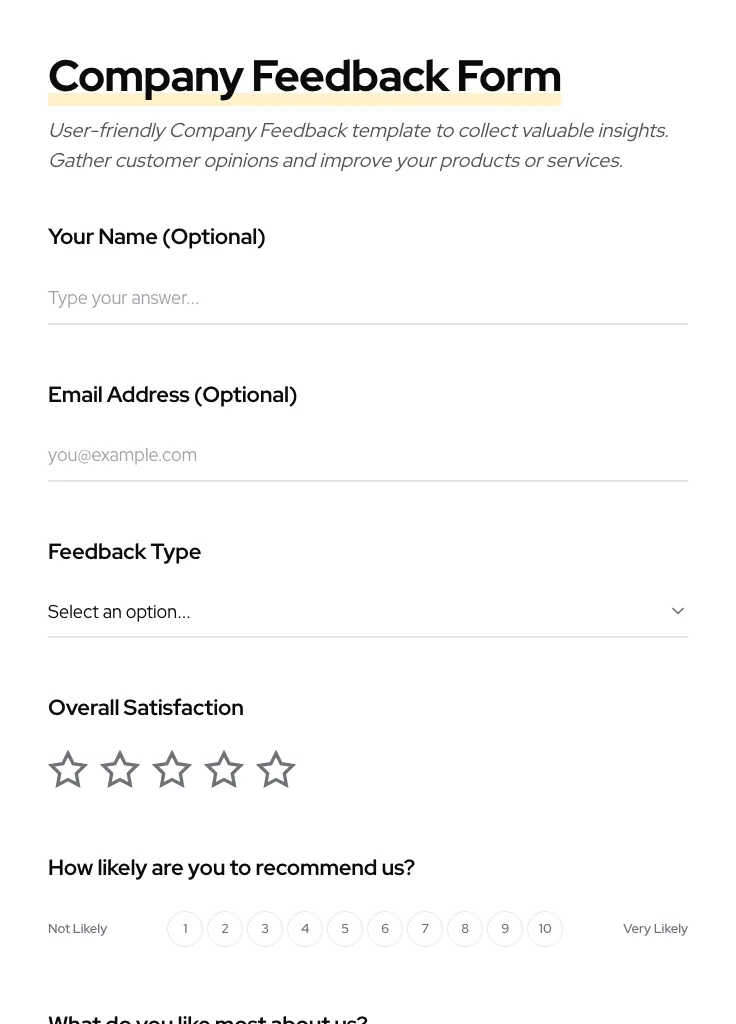Select 5 on likelihood scale

point(345,929)
